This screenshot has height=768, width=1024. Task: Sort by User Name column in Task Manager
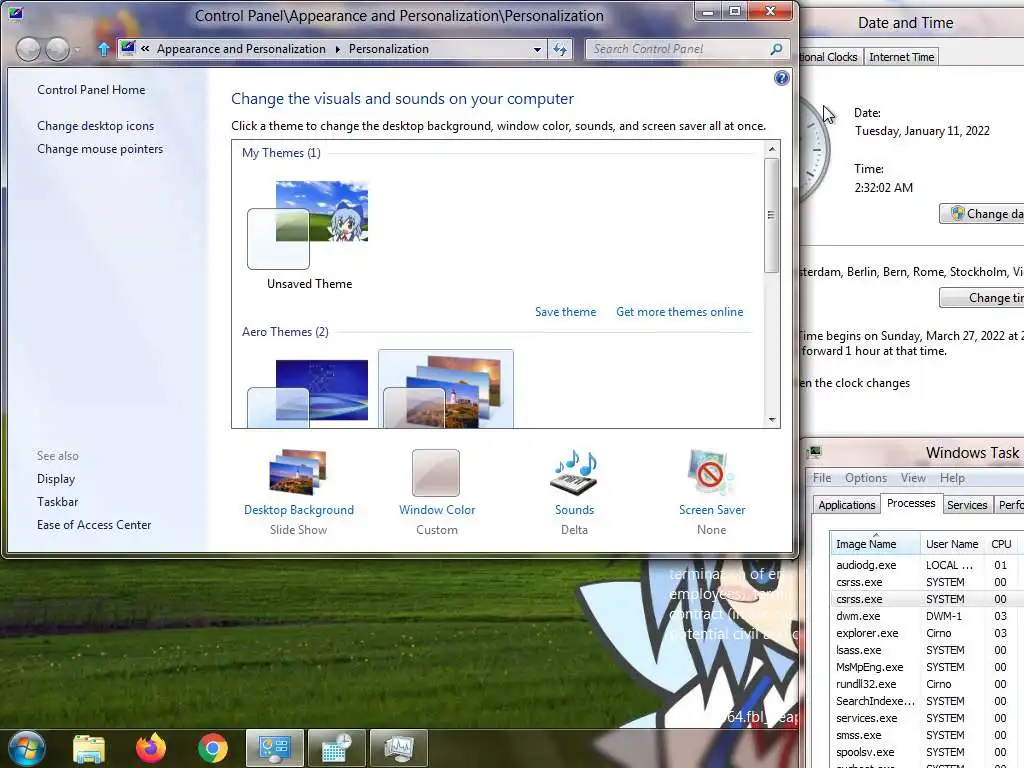click(952, 543)
